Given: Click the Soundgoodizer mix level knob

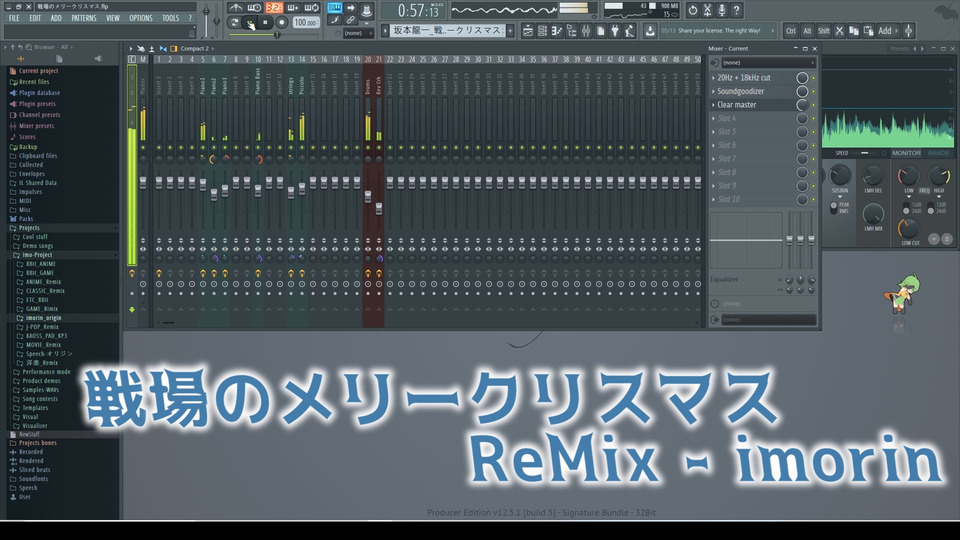Looking at the screenshot, I should coord(802,91).
